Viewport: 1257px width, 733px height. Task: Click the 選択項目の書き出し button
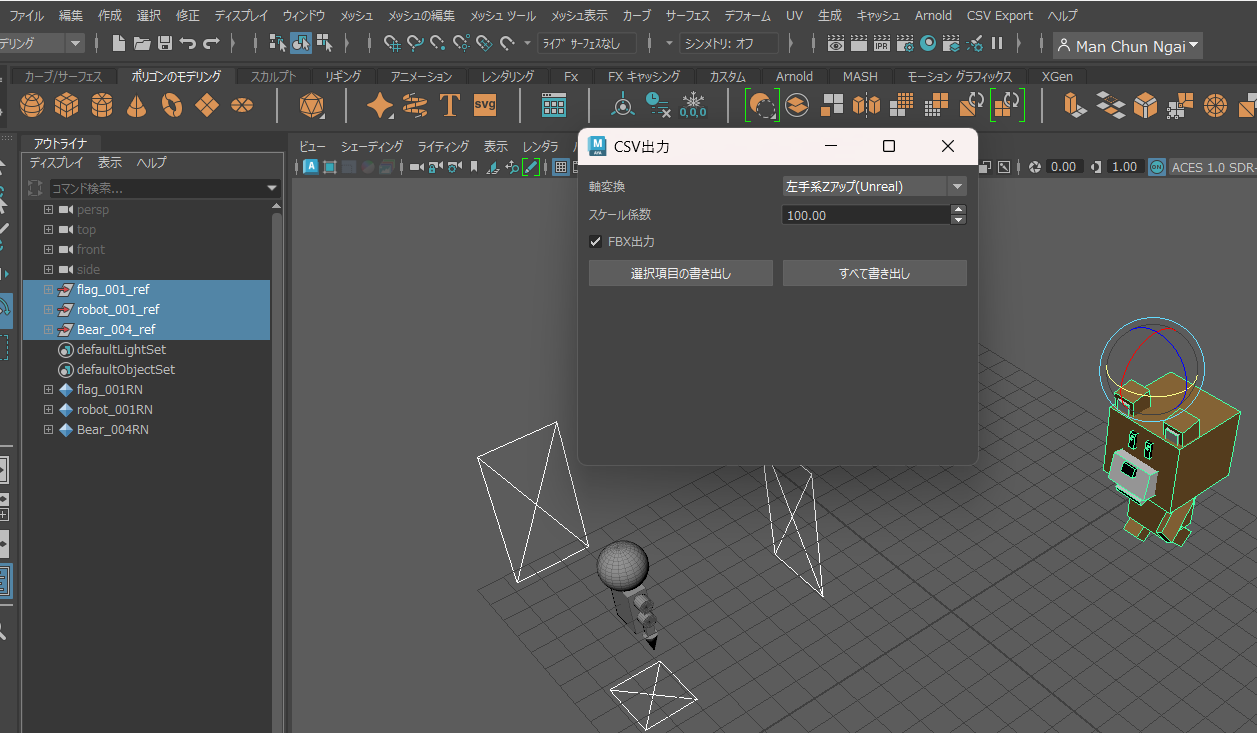tap(680, 273)
